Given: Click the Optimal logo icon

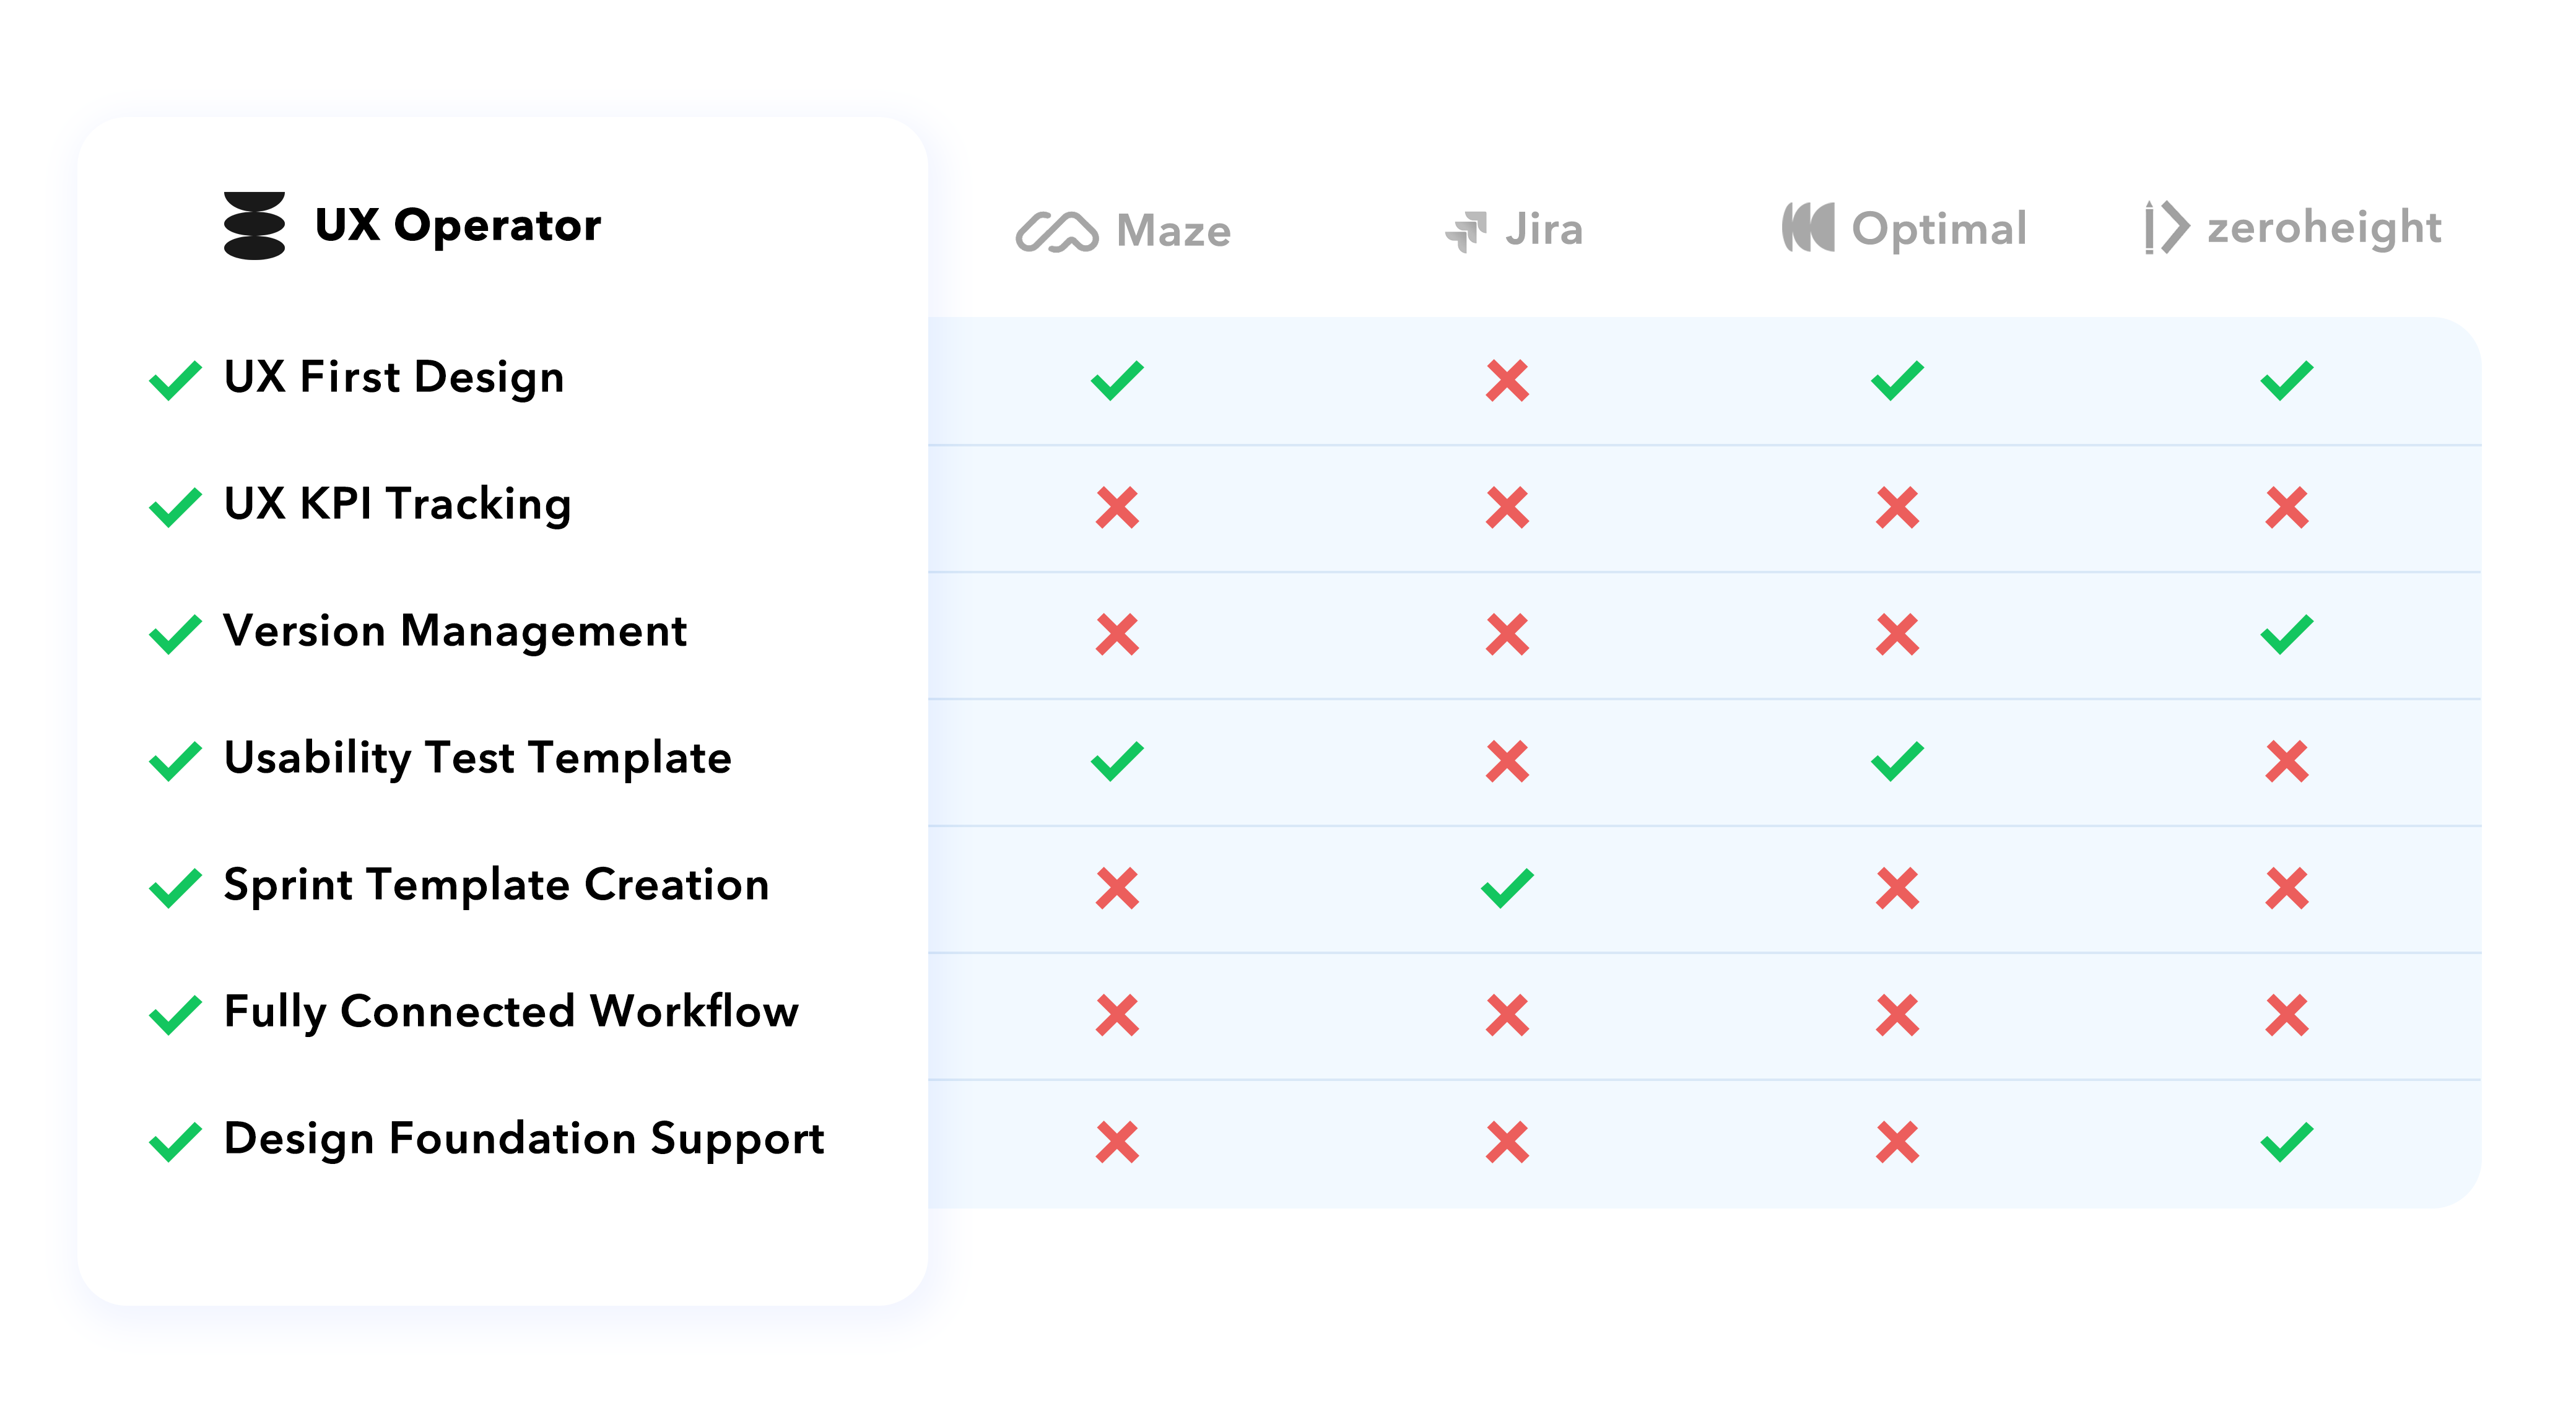Looking at the screenshot, I should [x=1808, y=228].
